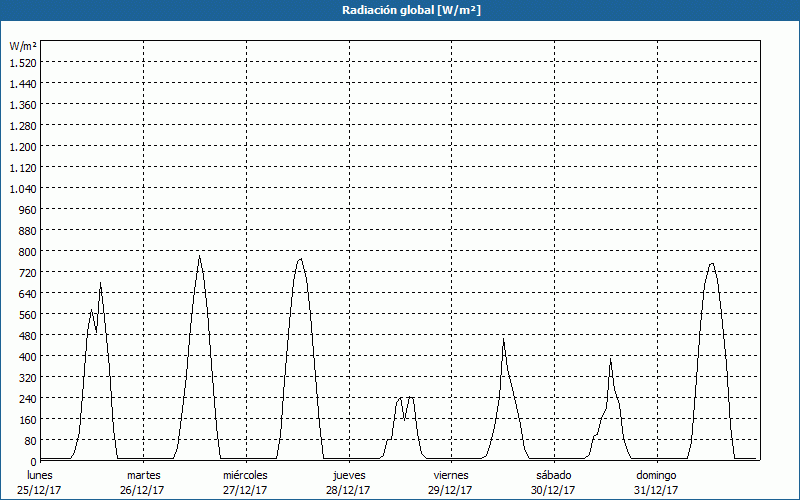Image resolution: width=800 pixels, height=500 pixels.
Task: Select the martes 26/12/17 date label
Action: click(x=143, y=482)
